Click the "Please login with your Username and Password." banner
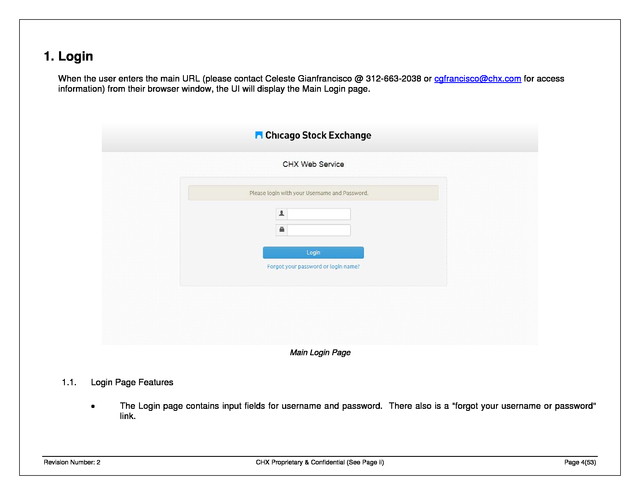This screenshot has height=495, width=640. coord(313,193)
